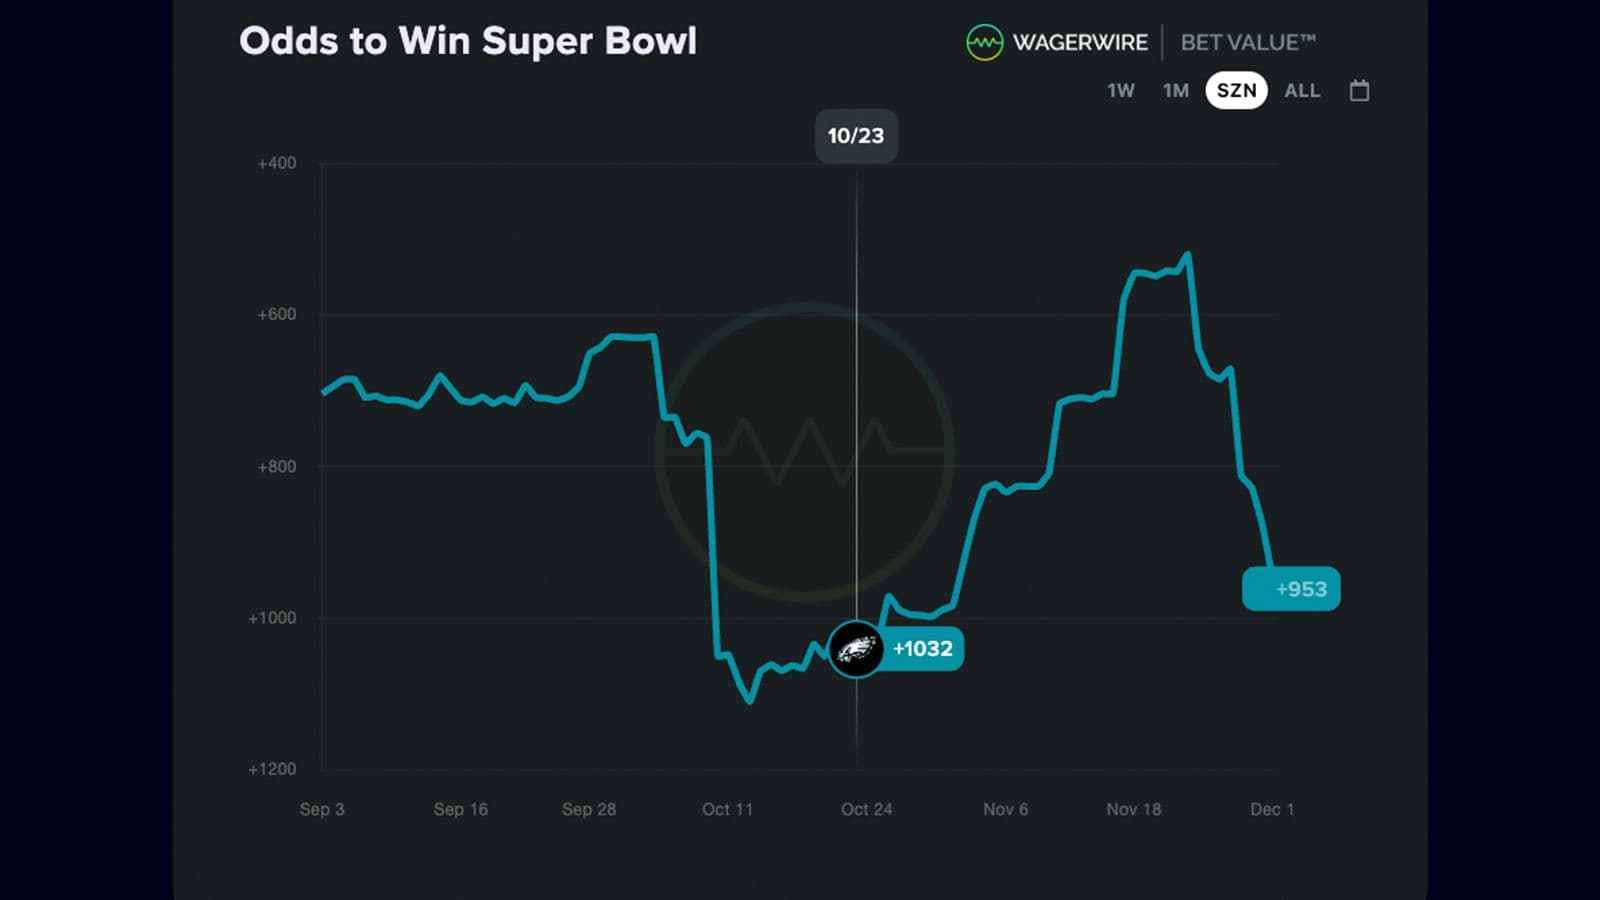This screenshot has width=1600, height=900.
Task: Click the +1032 odds badge
Action: pos(920,649)
